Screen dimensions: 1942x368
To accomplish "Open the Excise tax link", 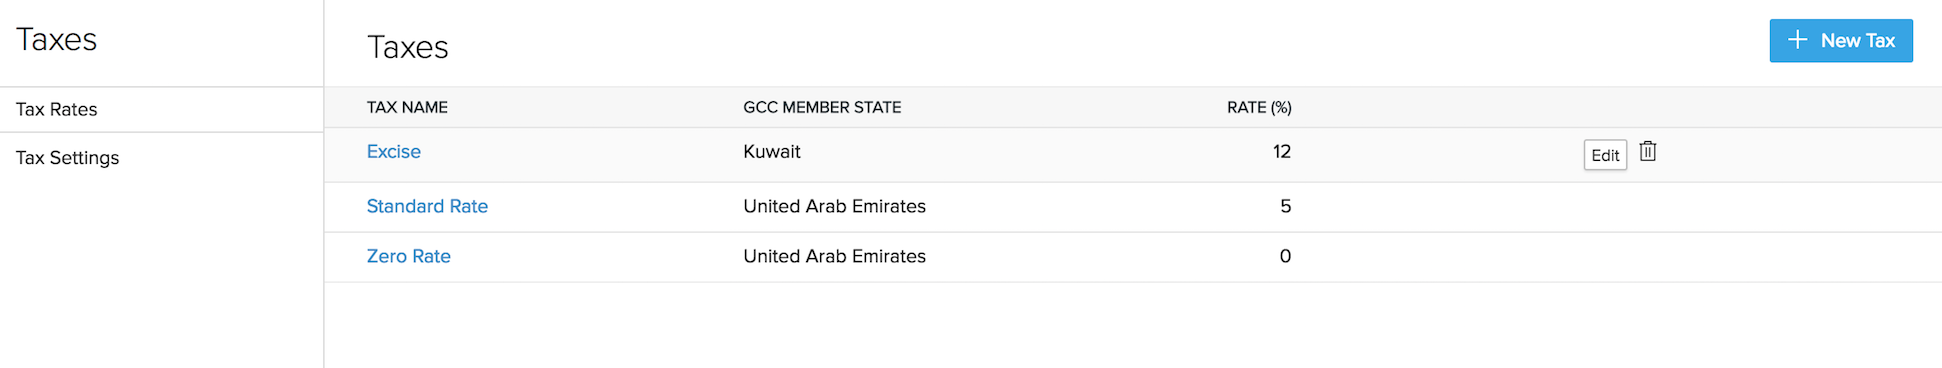I will click(x=393, y=152).
